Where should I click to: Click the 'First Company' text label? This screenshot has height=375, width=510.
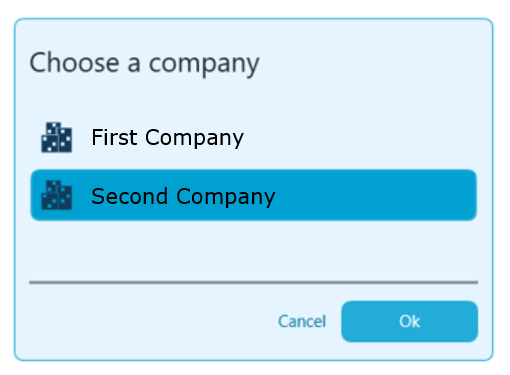168,137
